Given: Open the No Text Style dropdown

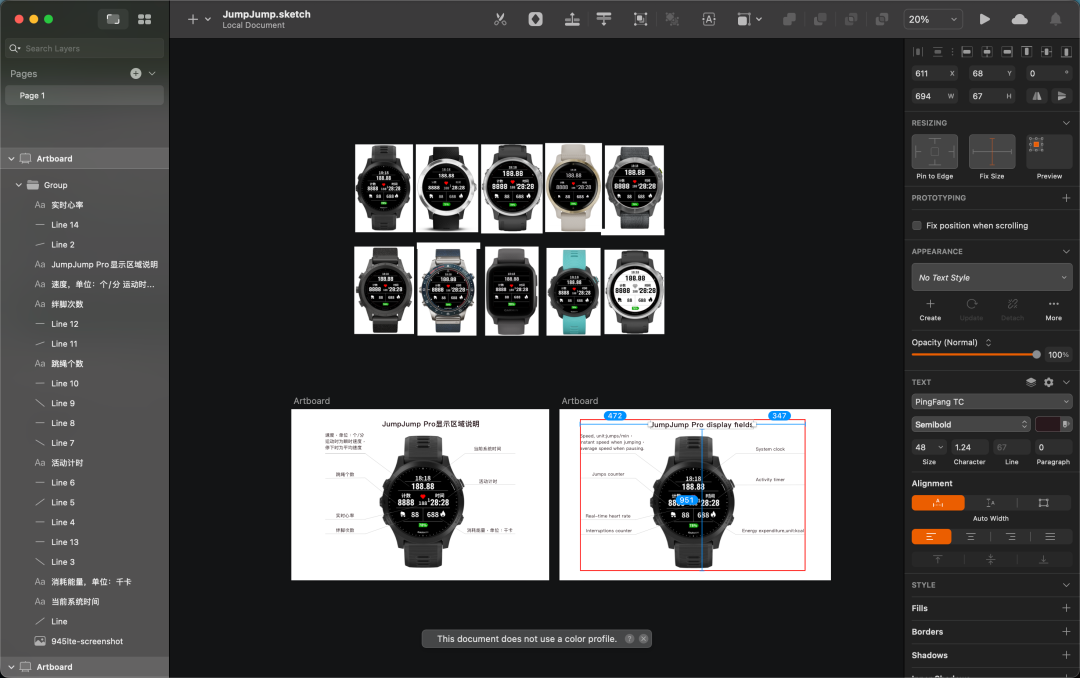Looking at the screenshot, I should (x=992, y=277).
